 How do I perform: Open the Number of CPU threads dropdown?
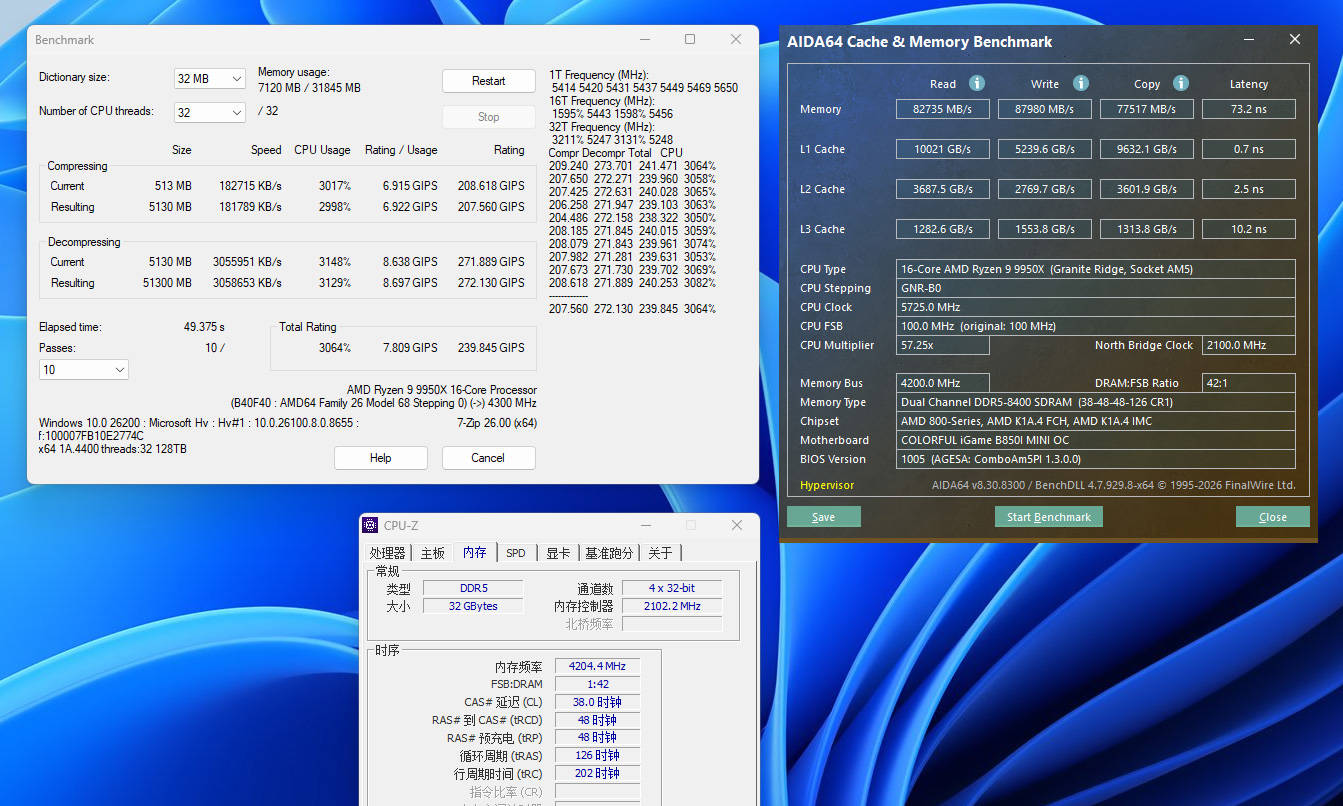point(210,113)
